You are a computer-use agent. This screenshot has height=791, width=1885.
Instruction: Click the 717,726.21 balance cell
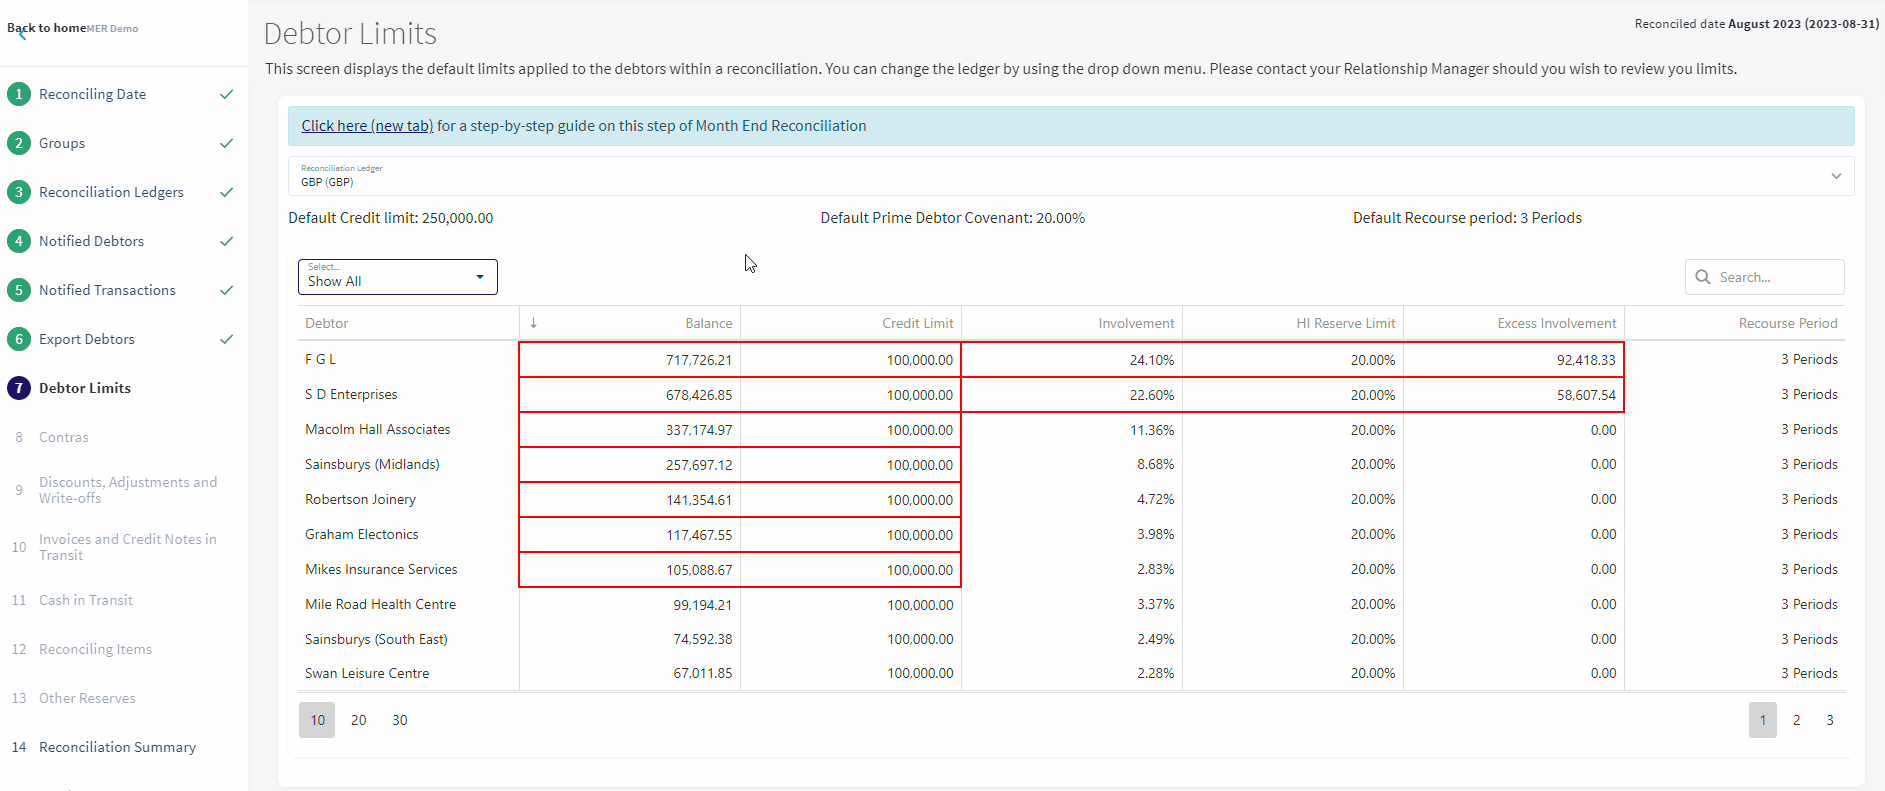pyautogui.click(x=630, y=360)
